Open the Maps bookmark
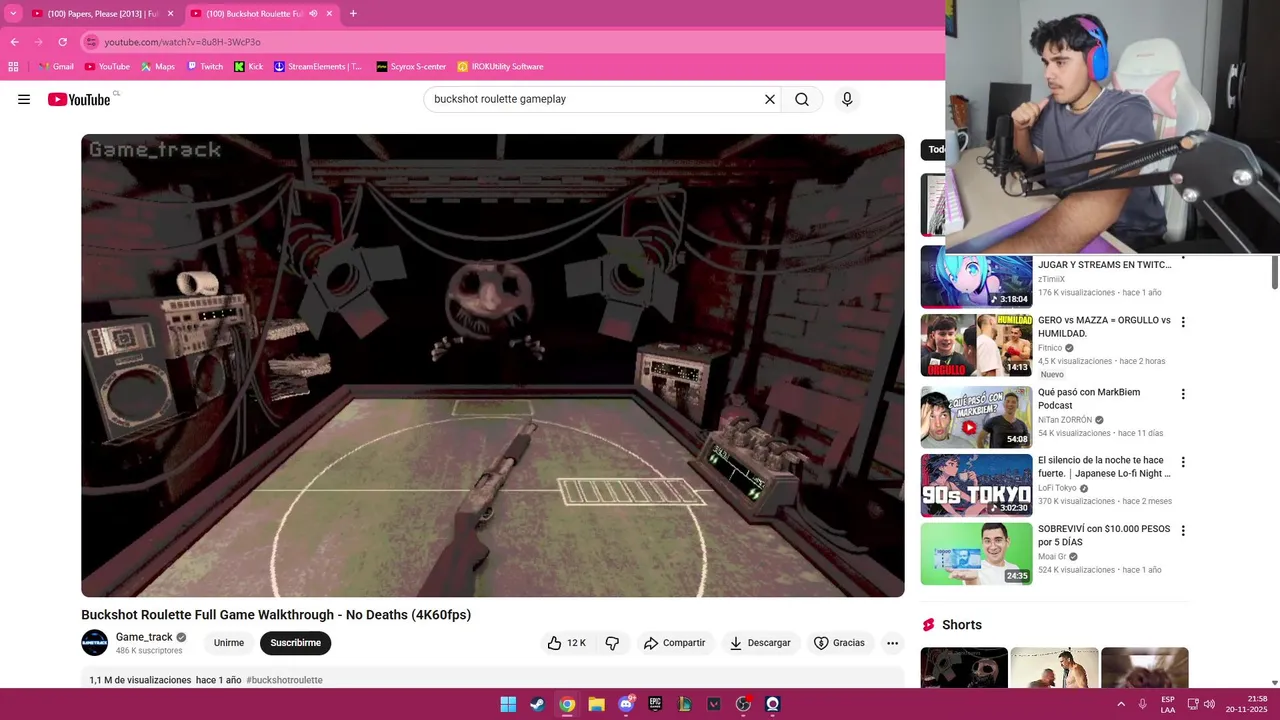The image size is (1280, 720). (x=158, y=67)
